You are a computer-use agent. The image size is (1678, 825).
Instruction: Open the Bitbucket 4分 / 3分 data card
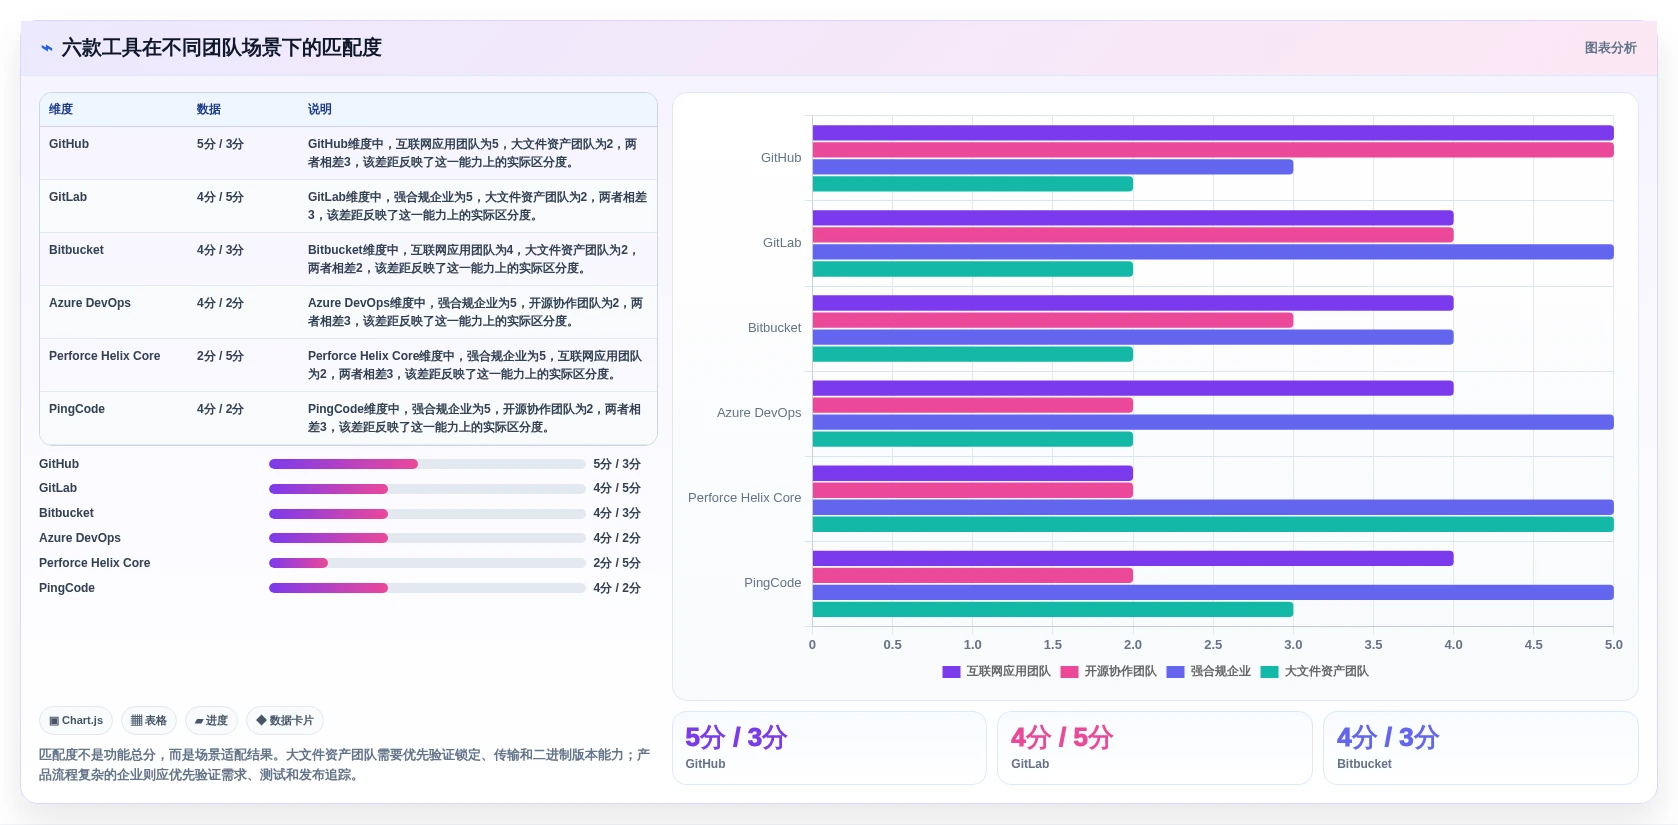[x=1481, y=748]
